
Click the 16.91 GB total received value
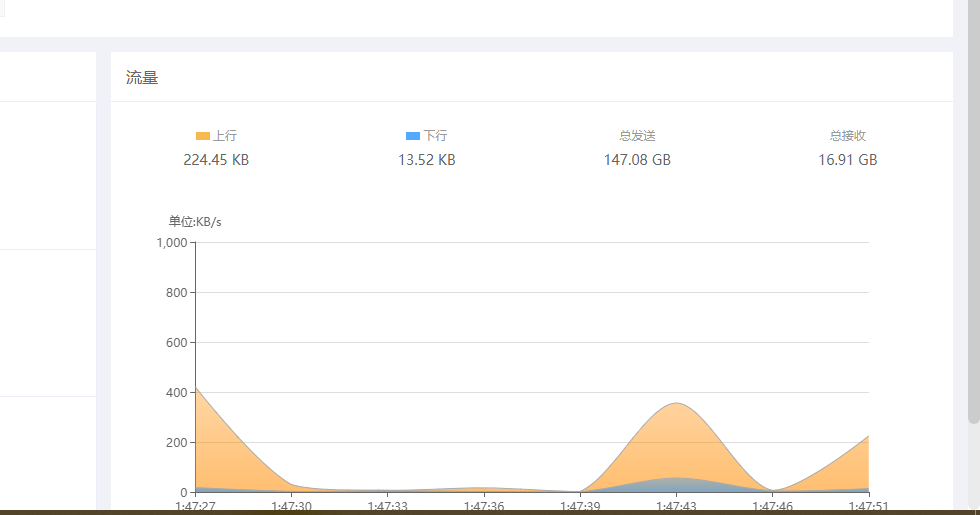pyautogui.click(x=847, y=160)
